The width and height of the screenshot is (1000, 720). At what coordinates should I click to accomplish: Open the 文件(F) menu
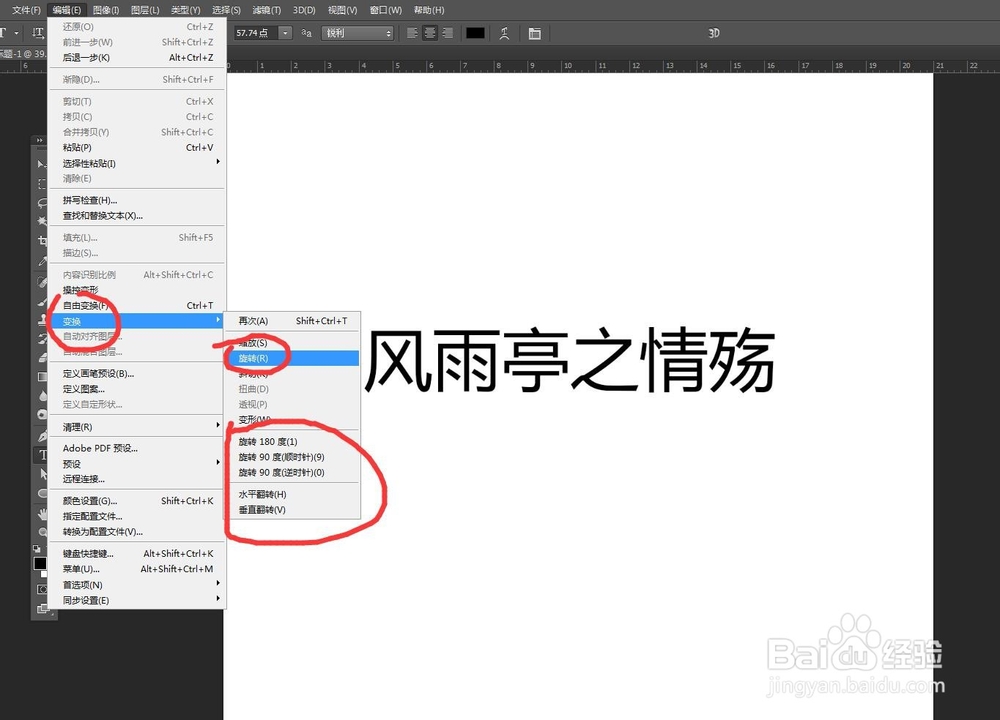tap(26, 10)
